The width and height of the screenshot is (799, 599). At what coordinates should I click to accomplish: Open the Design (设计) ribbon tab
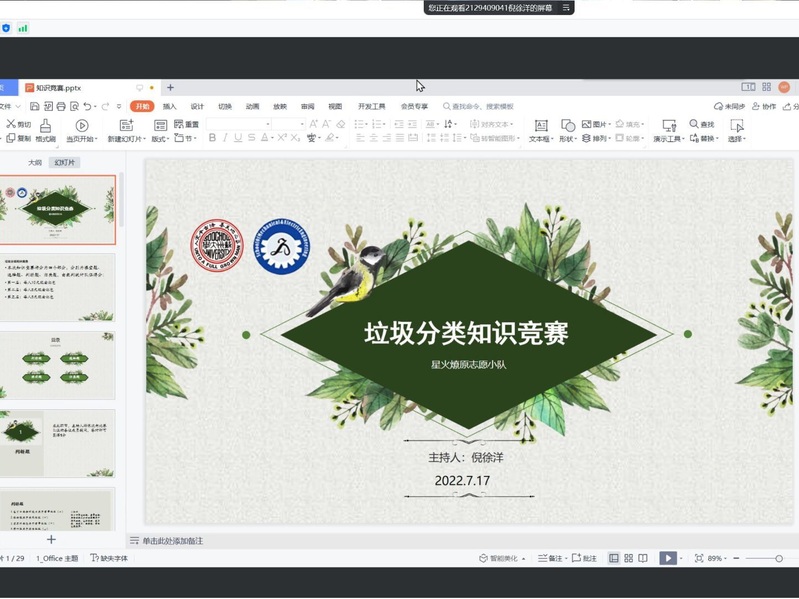[197, 106]
